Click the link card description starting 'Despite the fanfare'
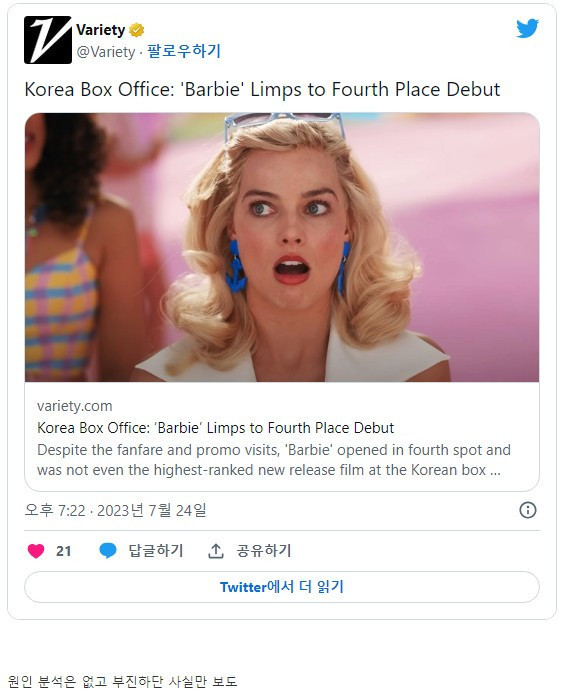The image size is (564, 697). coord(274,460)
